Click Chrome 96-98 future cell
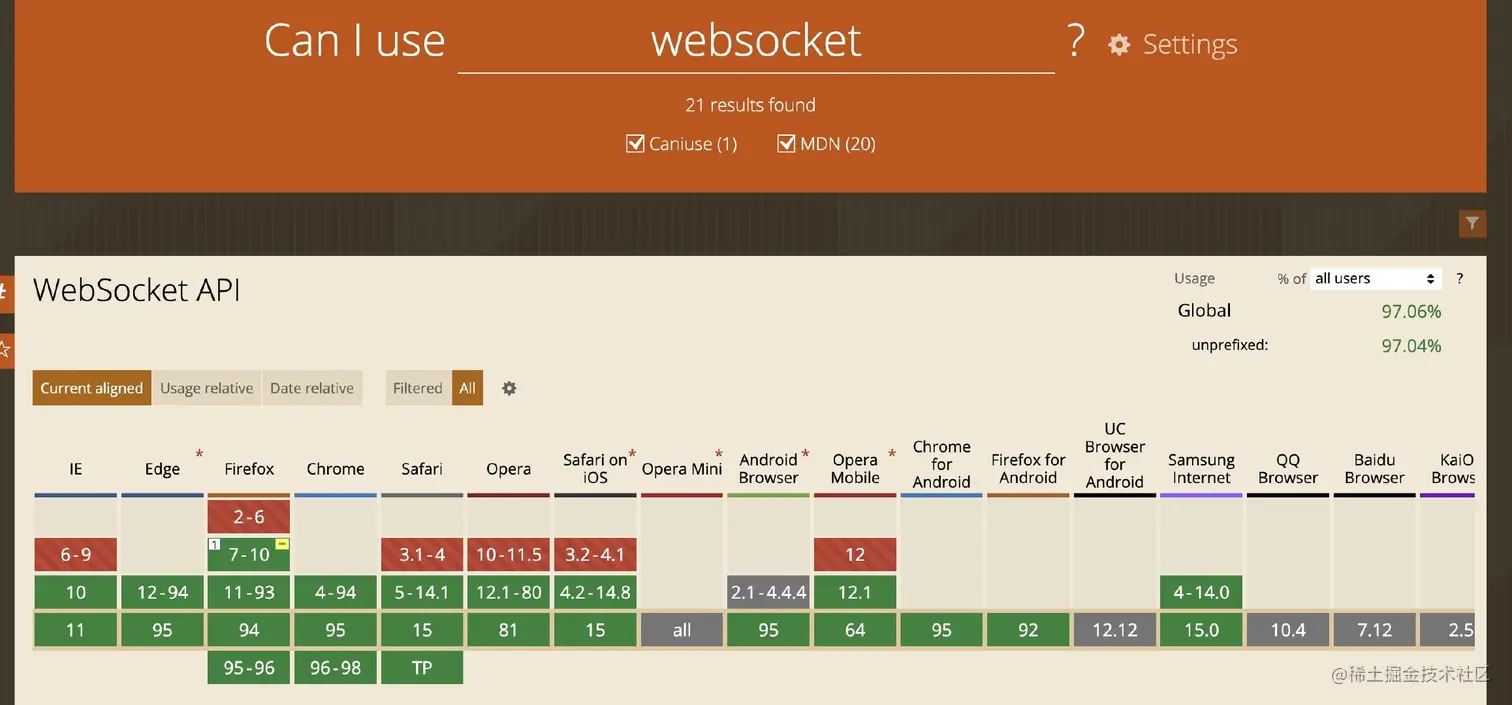The width and height of the screenshot is (1512, 705). pos(335,667)
